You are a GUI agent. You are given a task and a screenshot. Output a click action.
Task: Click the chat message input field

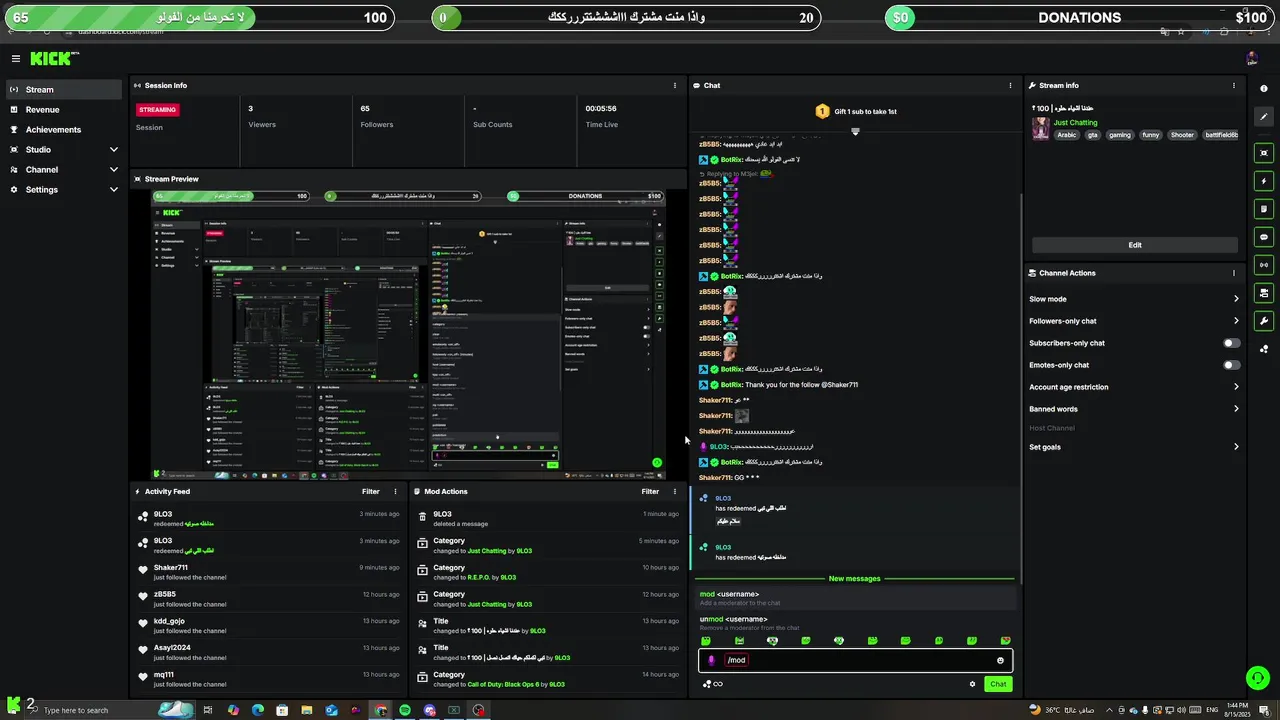coord(855,660)
